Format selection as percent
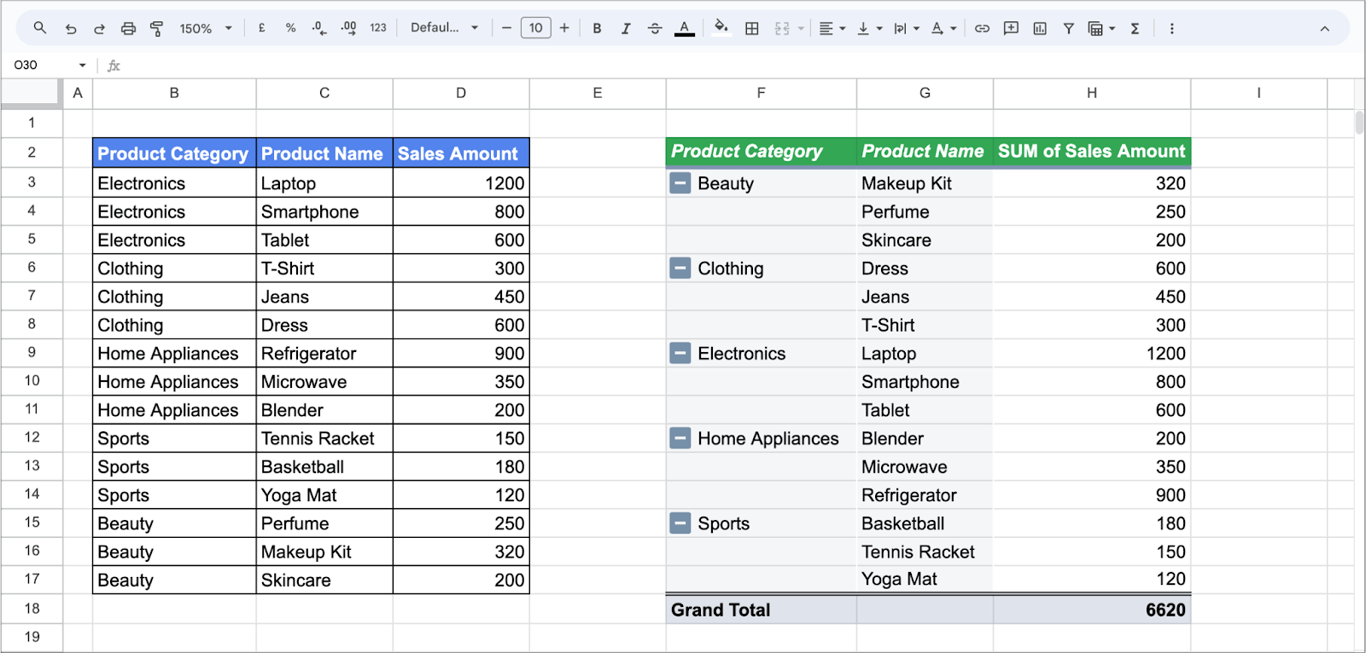 click(x=290, y=28)
